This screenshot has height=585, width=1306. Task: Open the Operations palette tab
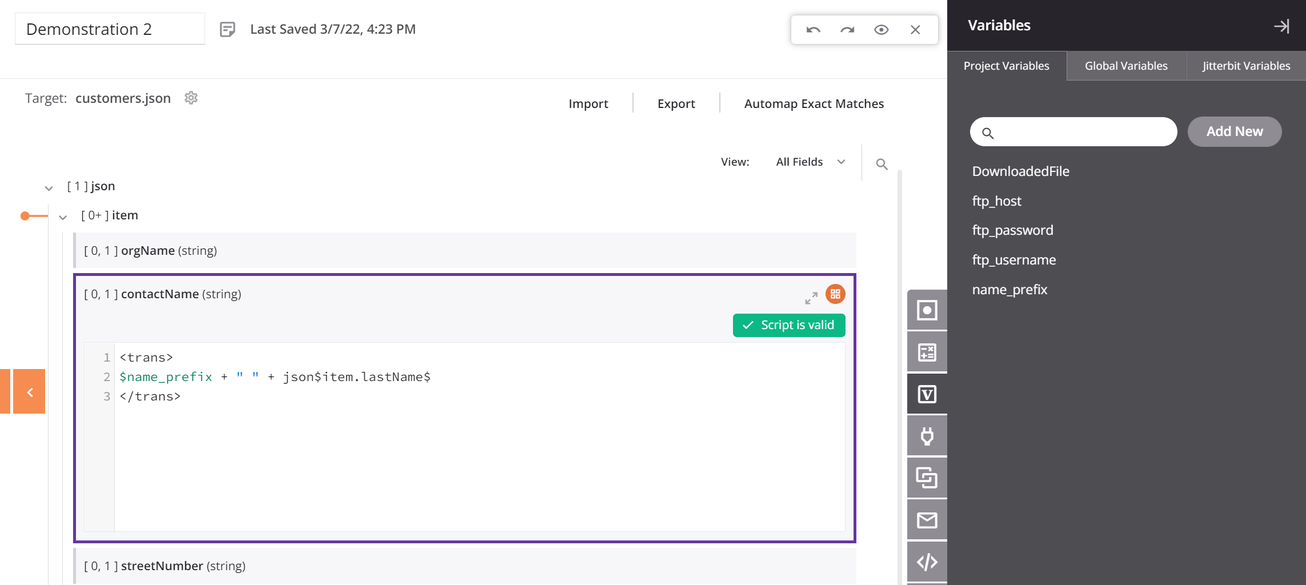(927, 478)
